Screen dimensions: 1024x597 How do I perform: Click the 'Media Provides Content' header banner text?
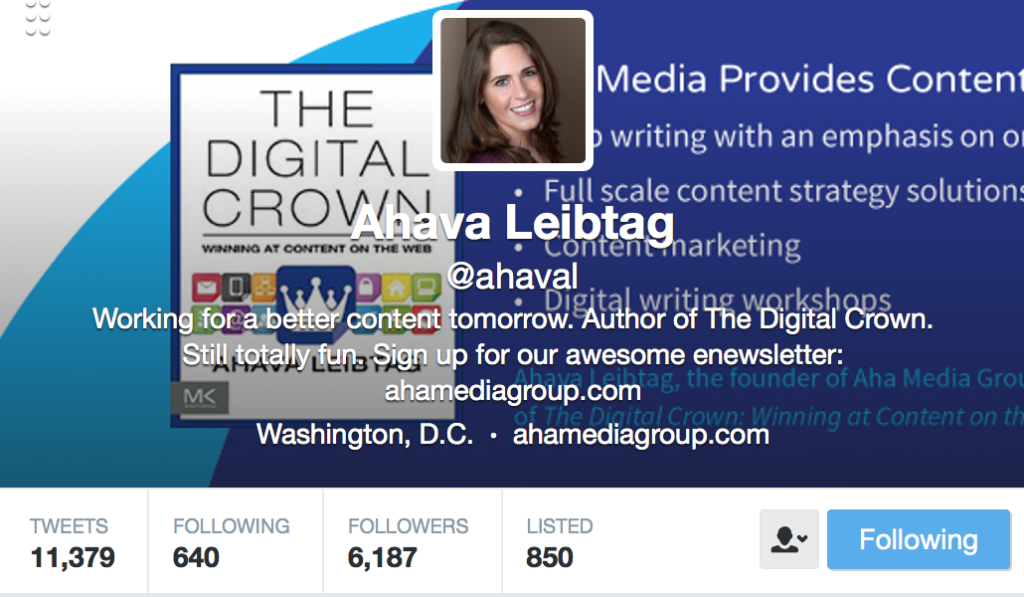tap(810, 79)
